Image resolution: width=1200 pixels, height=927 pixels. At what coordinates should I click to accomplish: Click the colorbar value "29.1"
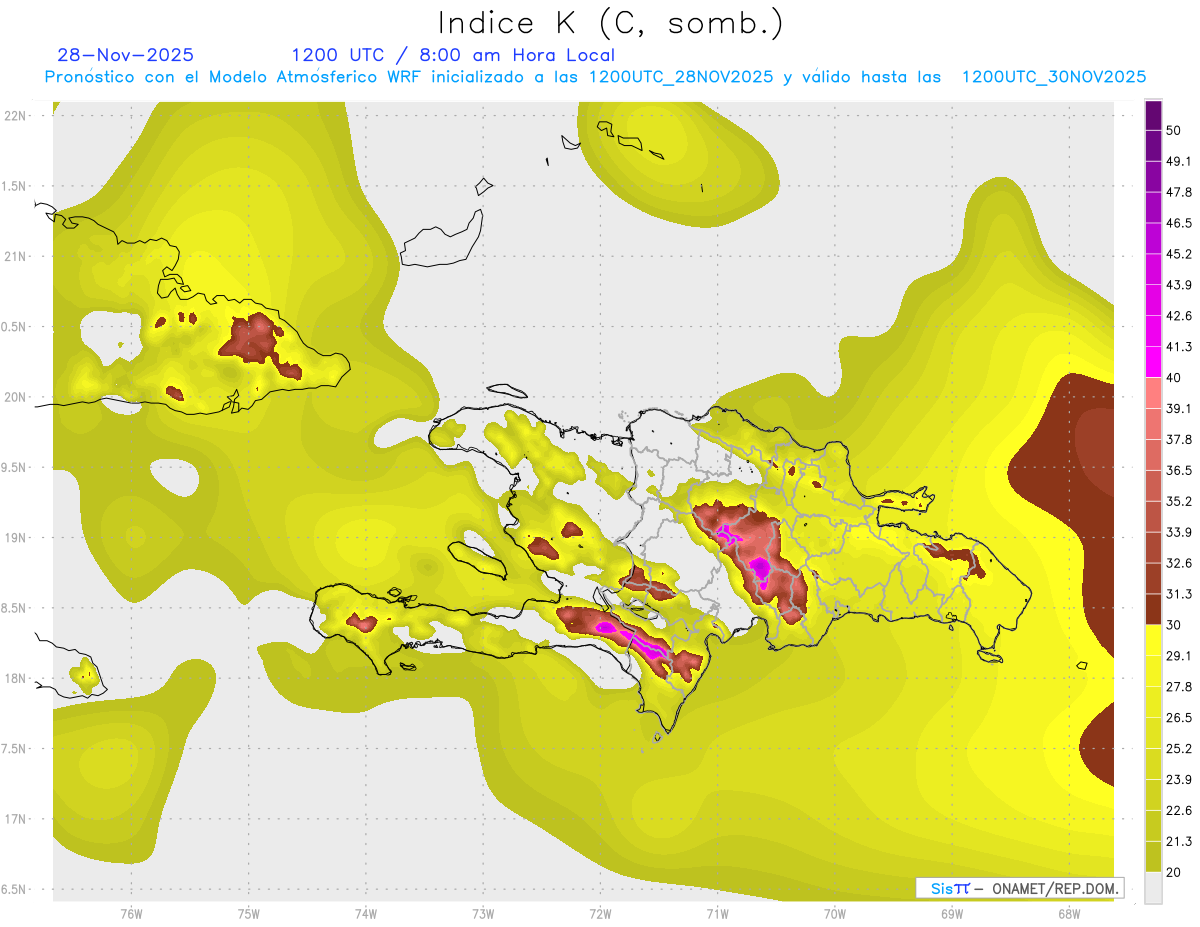point(1179,656)
